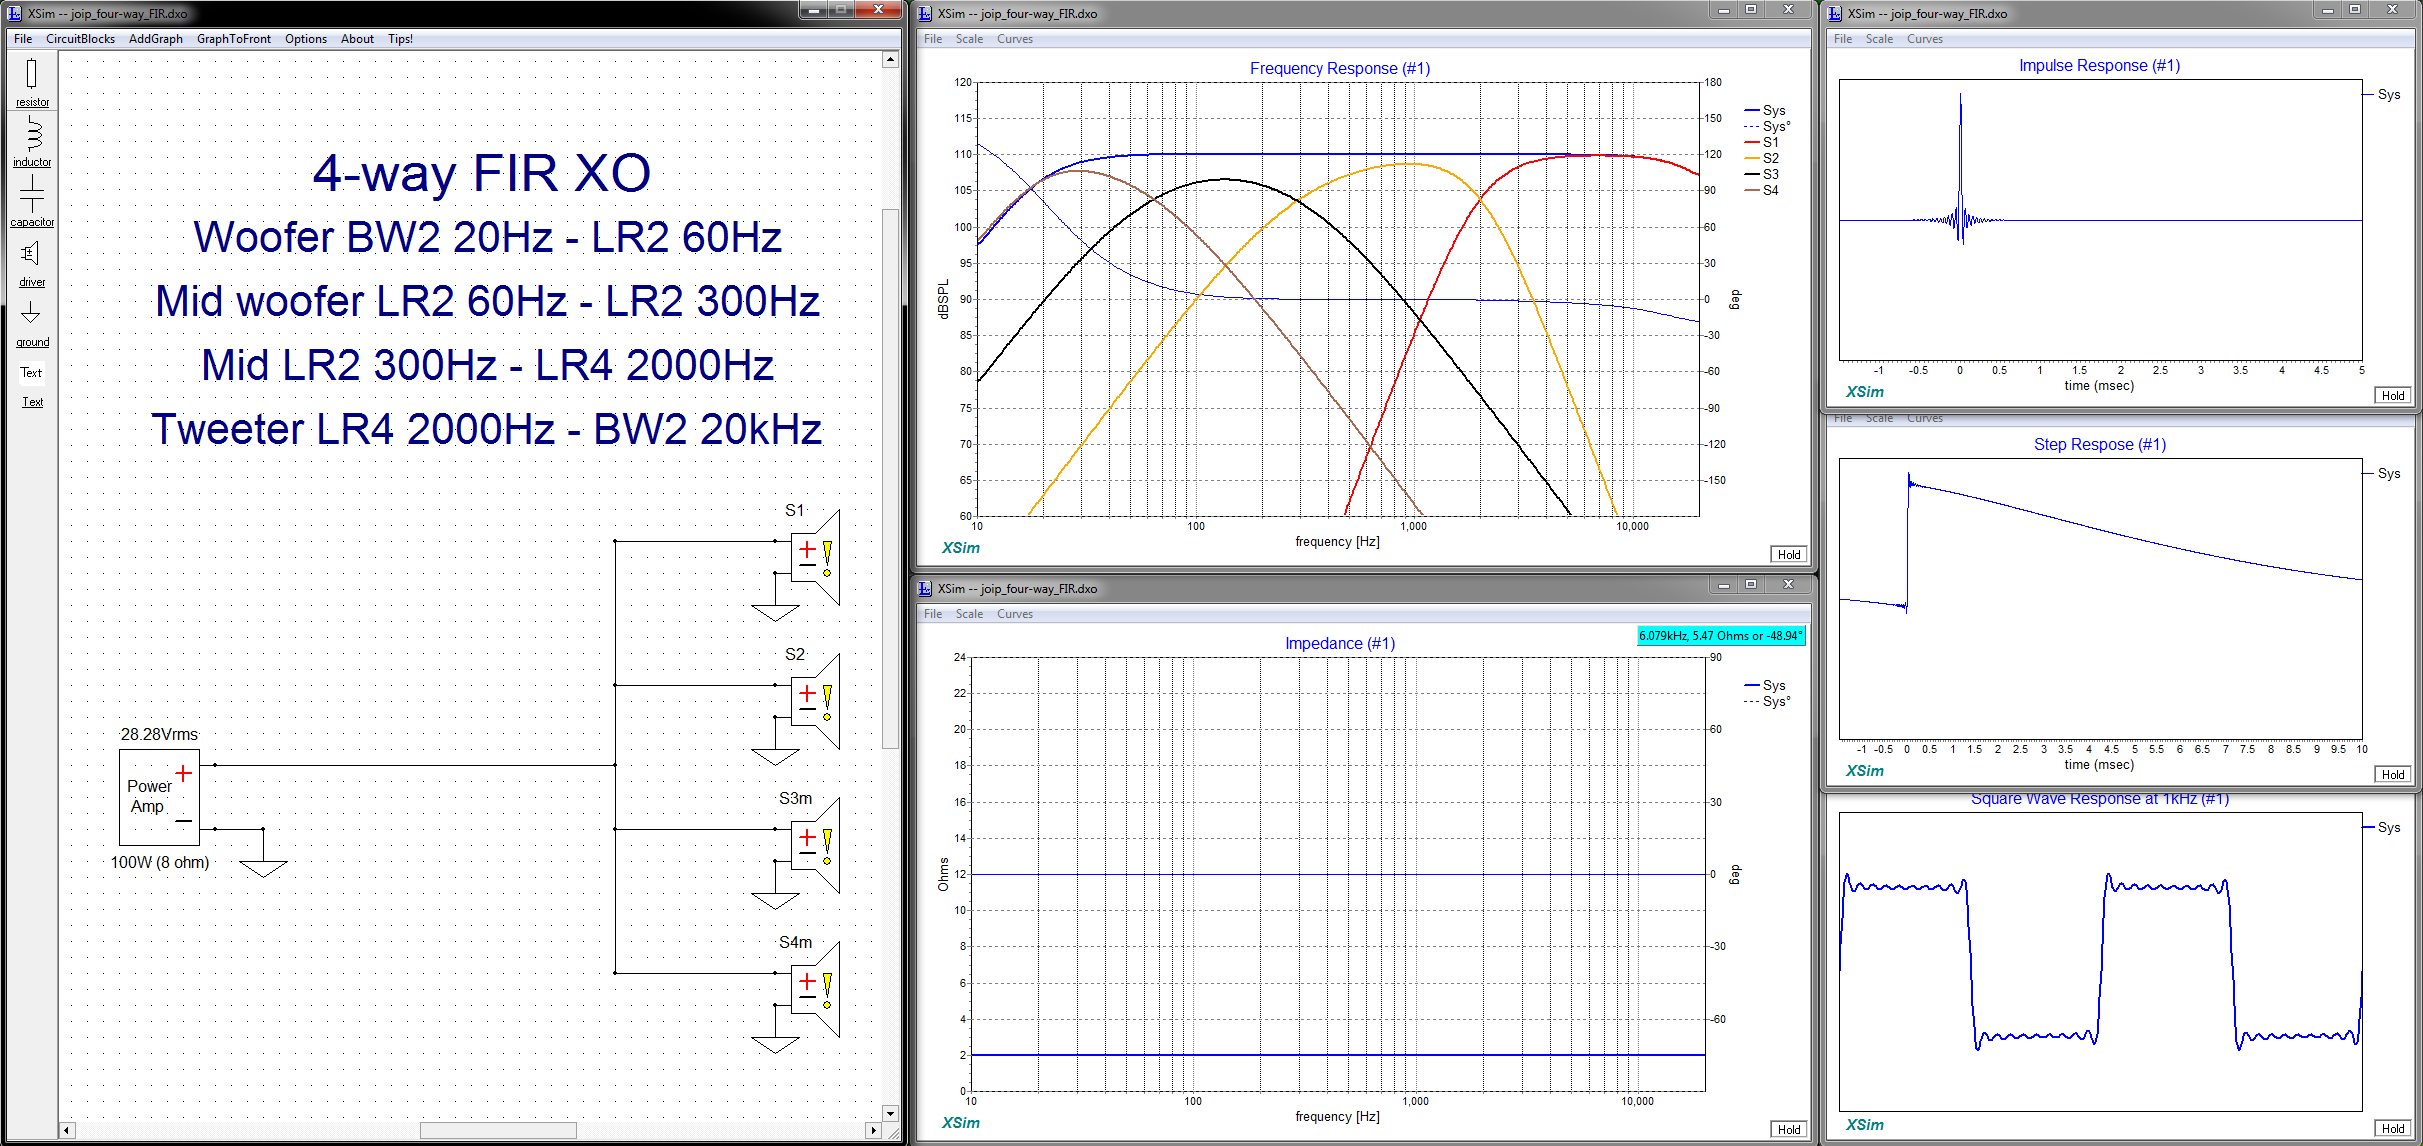Open File menu in Impedance window
This screenshot has width=2423, height=1146.
tap(933, 614)
